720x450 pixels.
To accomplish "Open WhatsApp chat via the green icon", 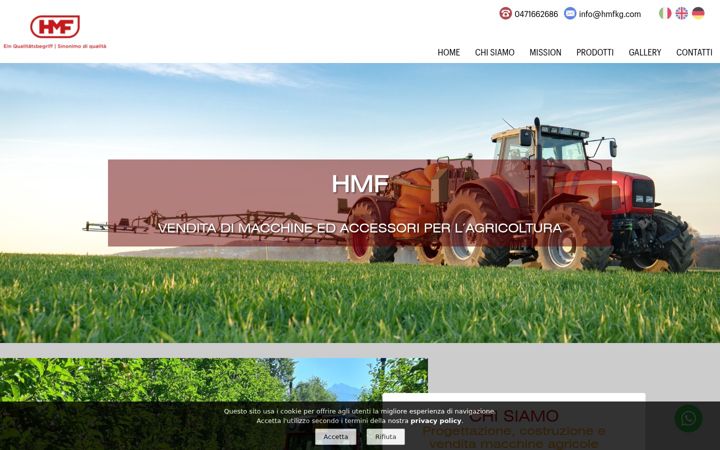I will (688, 418).
